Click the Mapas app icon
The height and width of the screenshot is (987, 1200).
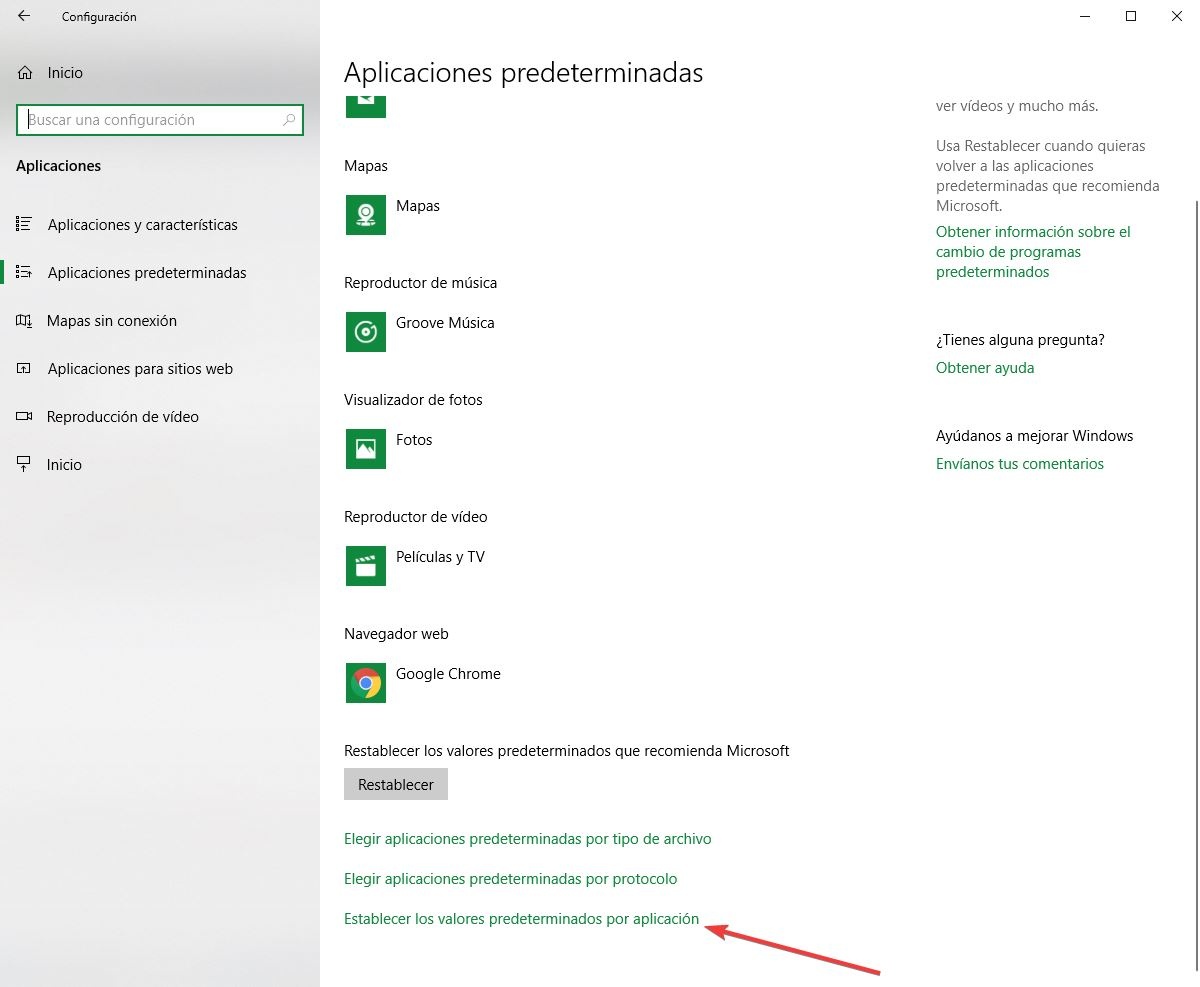point(366,214)
